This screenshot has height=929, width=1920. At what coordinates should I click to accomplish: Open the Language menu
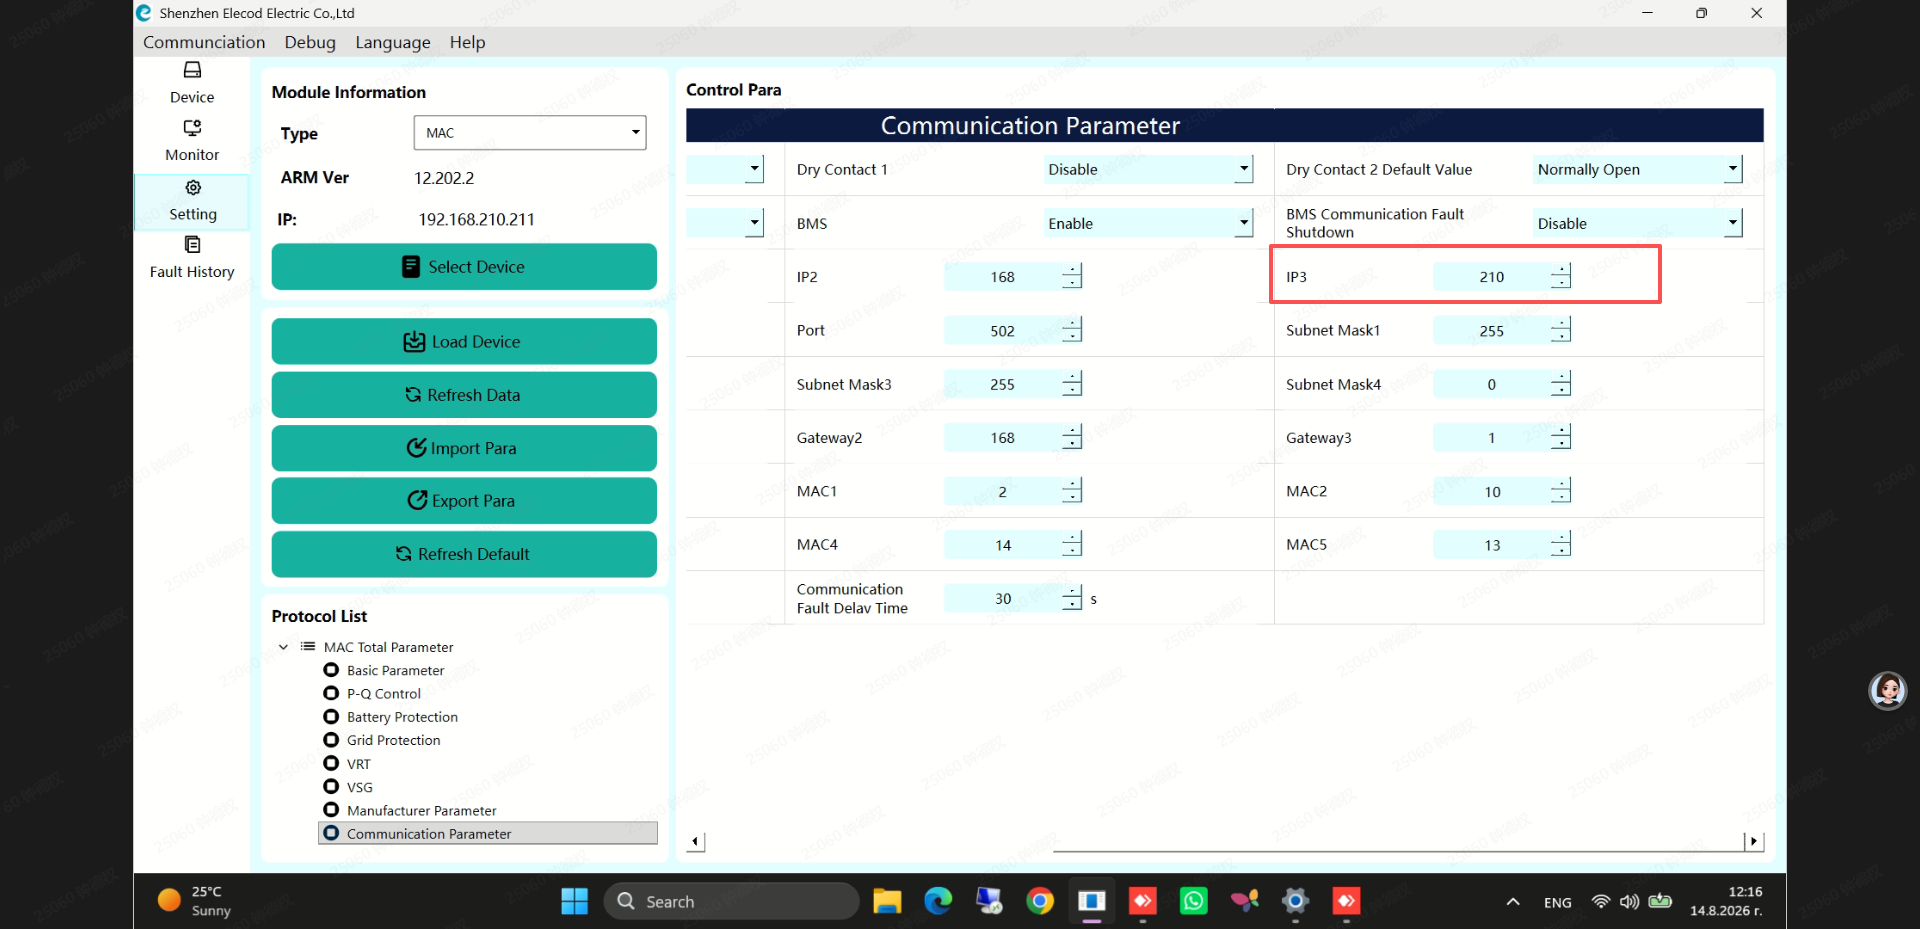393,42
